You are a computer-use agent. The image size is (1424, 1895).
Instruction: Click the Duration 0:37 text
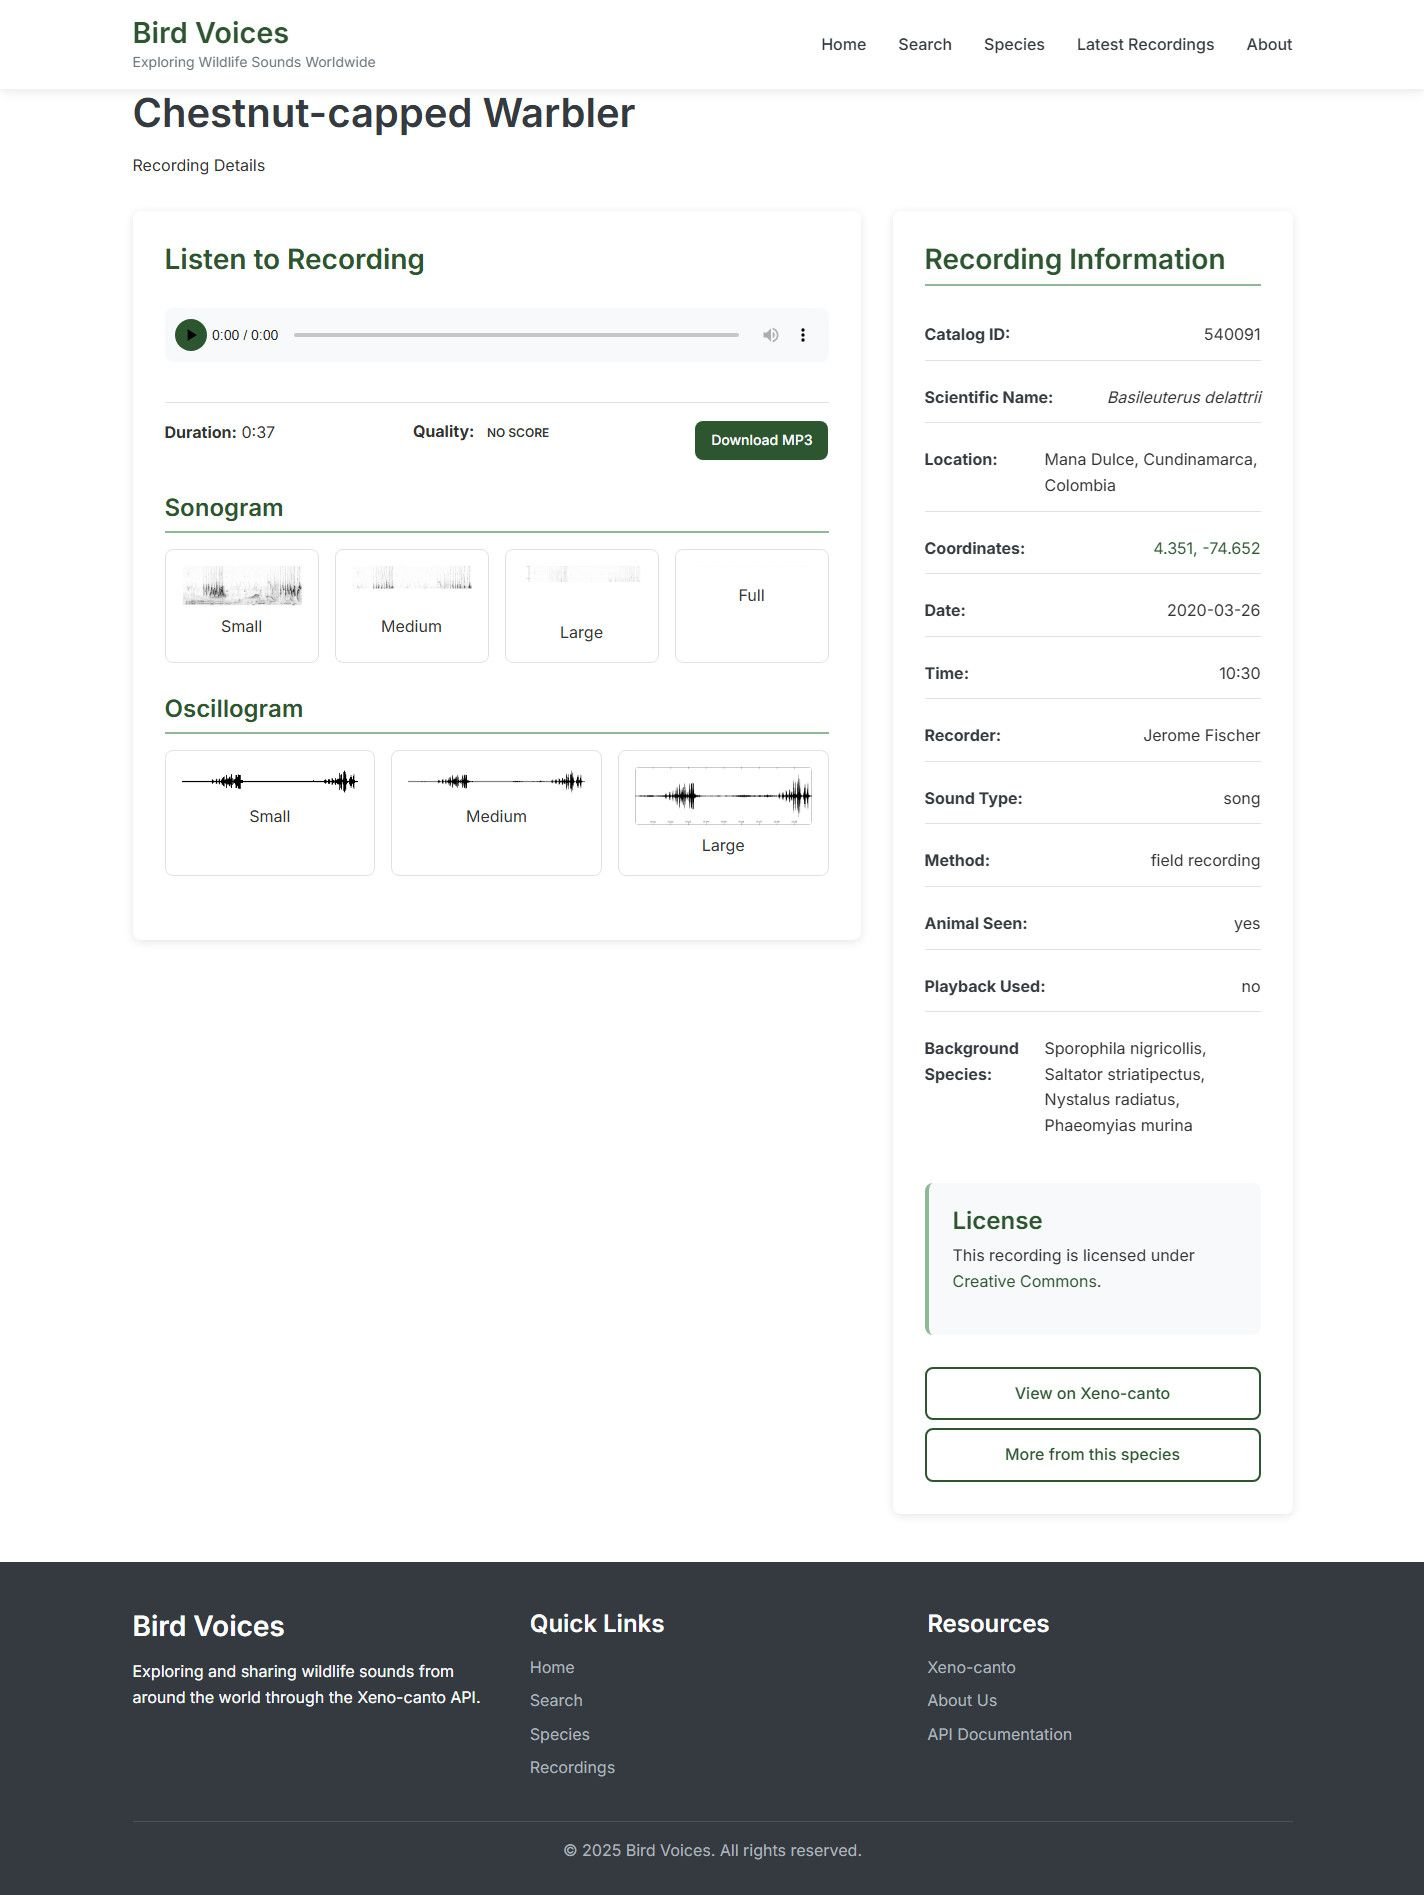pos(220,432)
